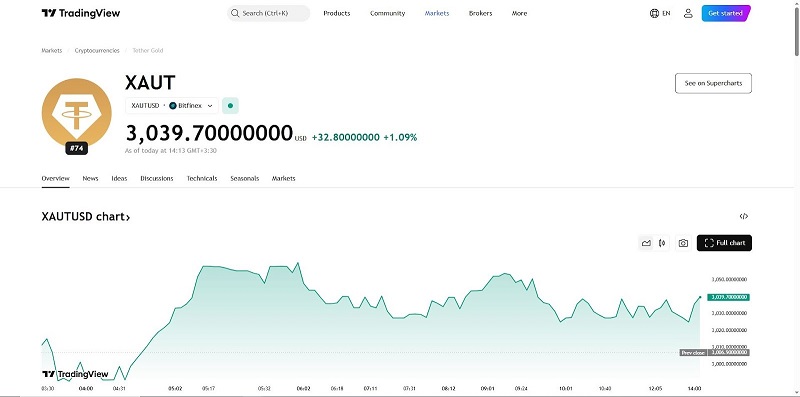Open the Community menu
The image size is (800, 397).
pos(388,13)
